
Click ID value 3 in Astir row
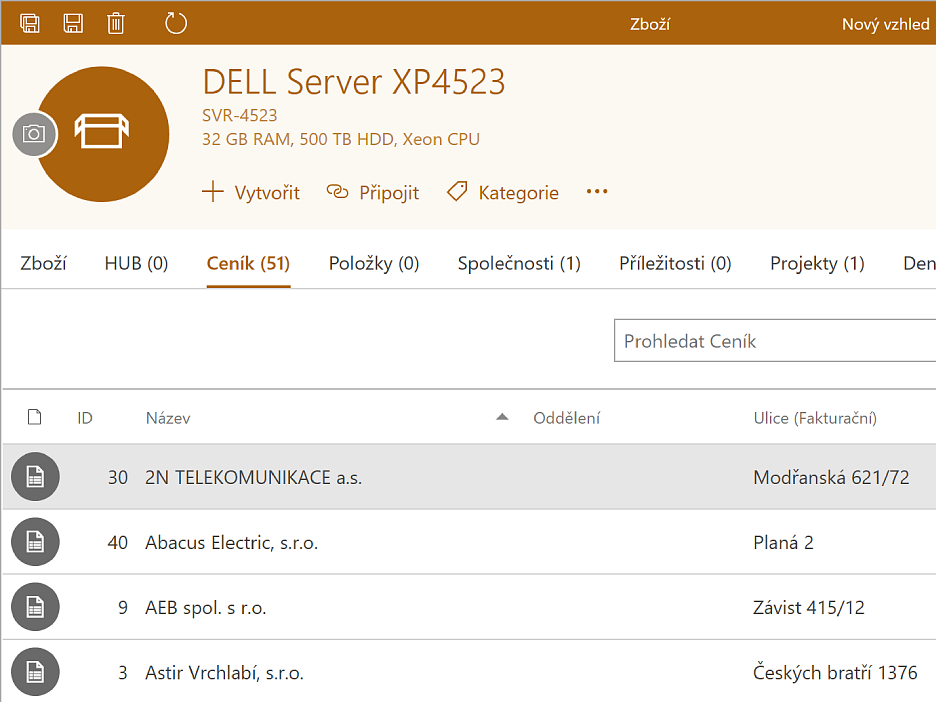(123, 673)
